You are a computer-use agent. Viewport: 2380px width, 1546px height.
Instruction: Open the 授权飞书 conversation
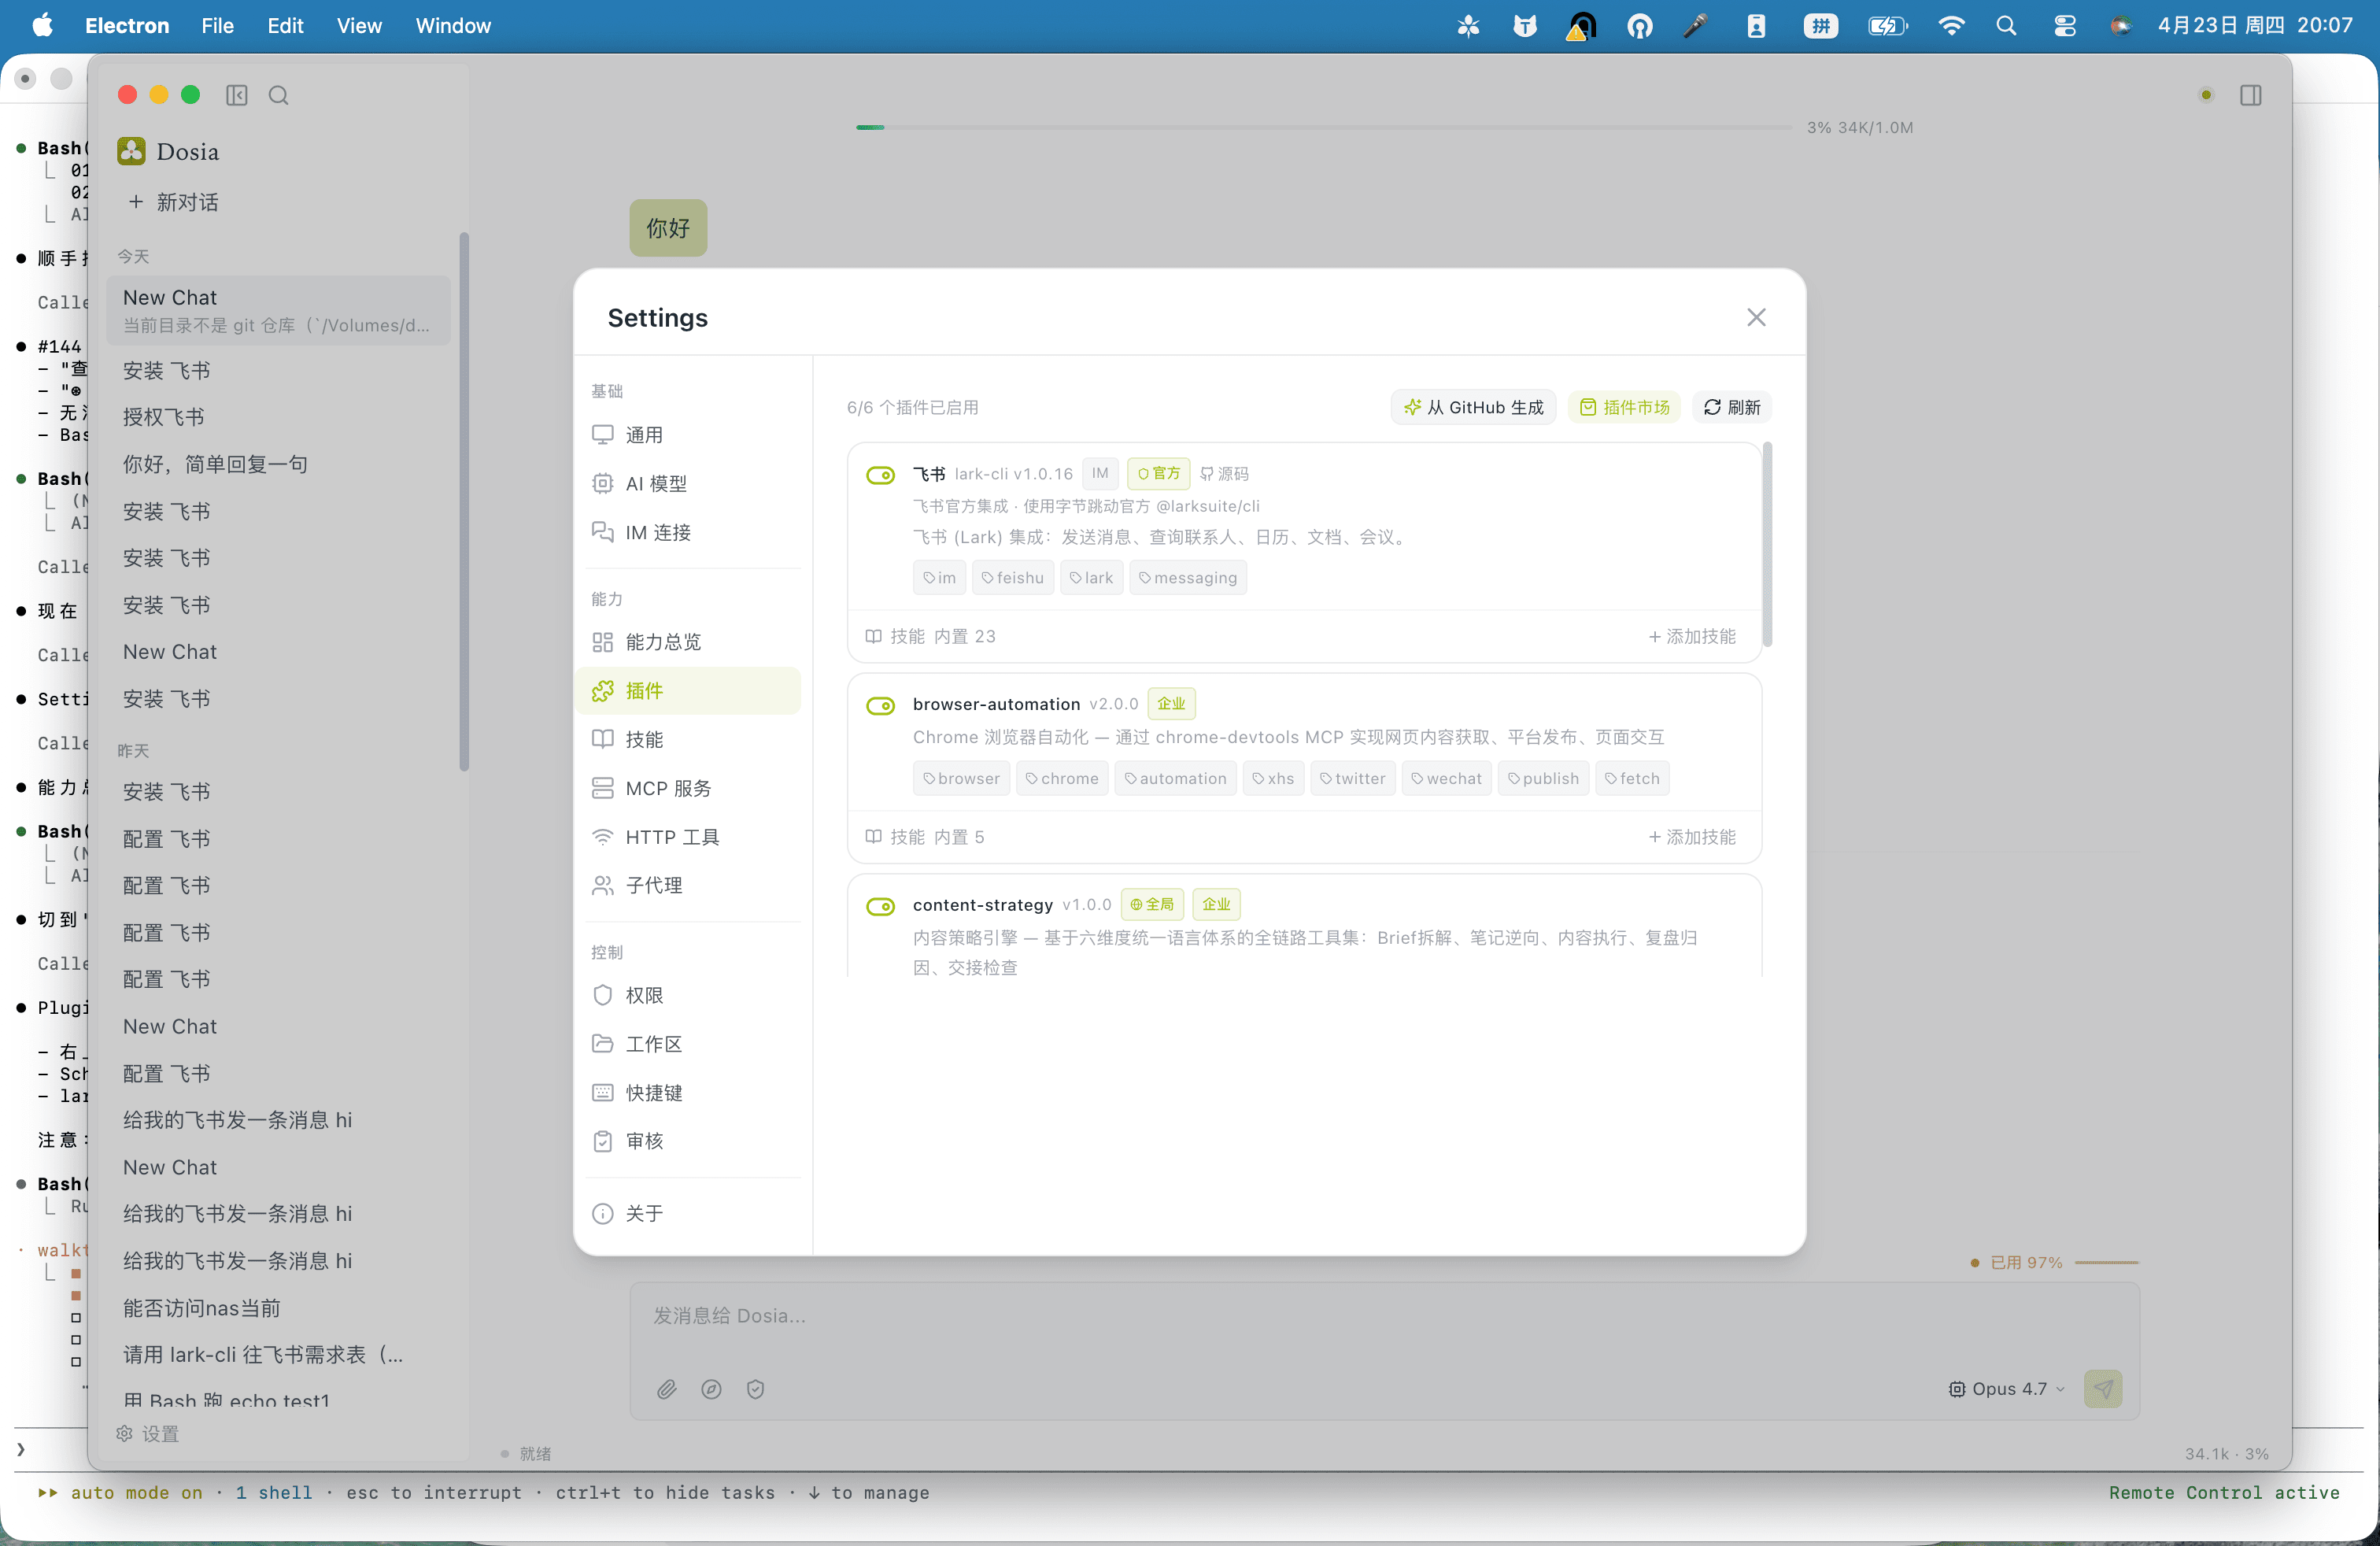point(278,417)
